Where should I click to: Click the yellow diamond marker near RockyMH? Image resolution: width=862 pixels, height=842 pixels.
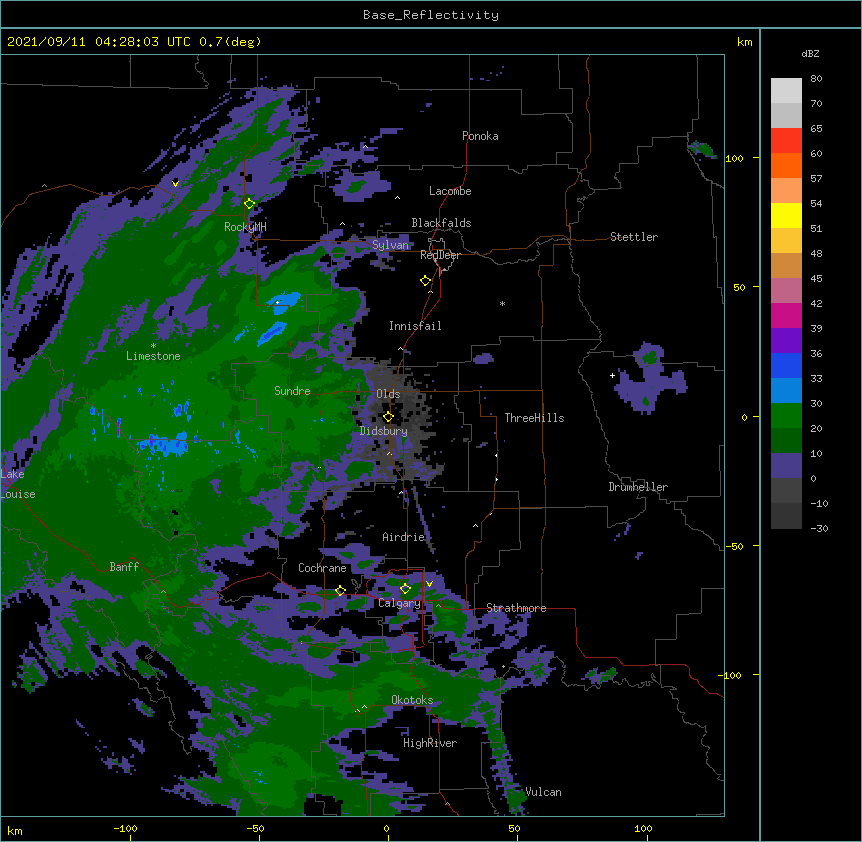tap(250, 204)
